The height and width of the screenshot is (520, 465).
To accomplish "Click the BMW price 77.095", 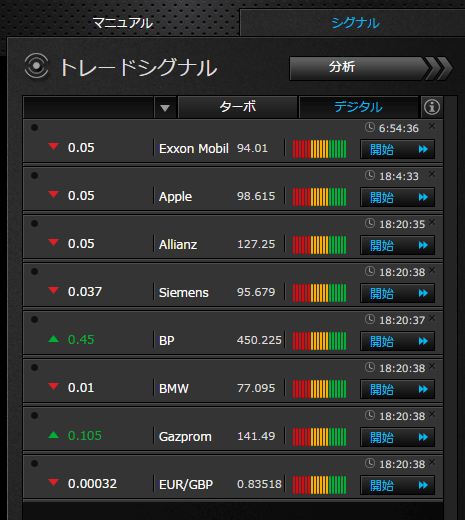I will click(256, 388).
